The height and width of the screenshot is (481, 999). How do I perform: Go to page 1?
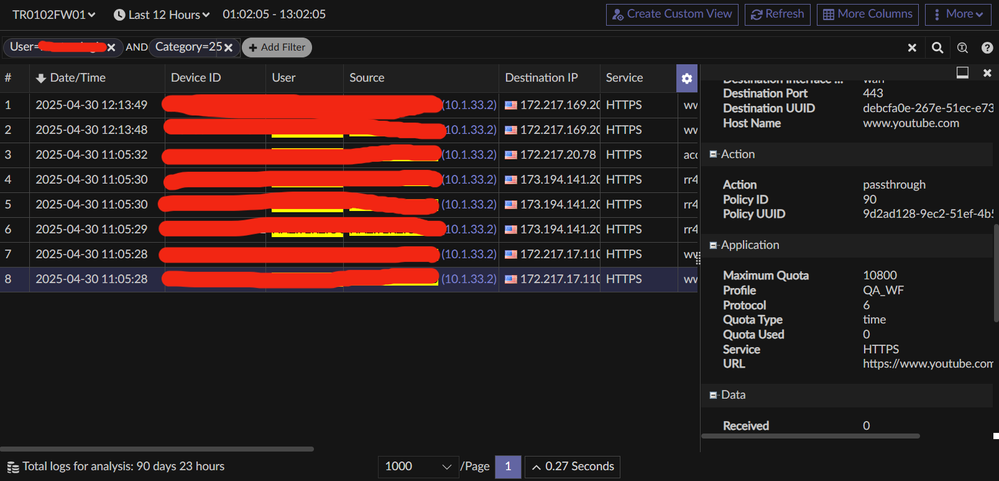(x=508, y=466)
